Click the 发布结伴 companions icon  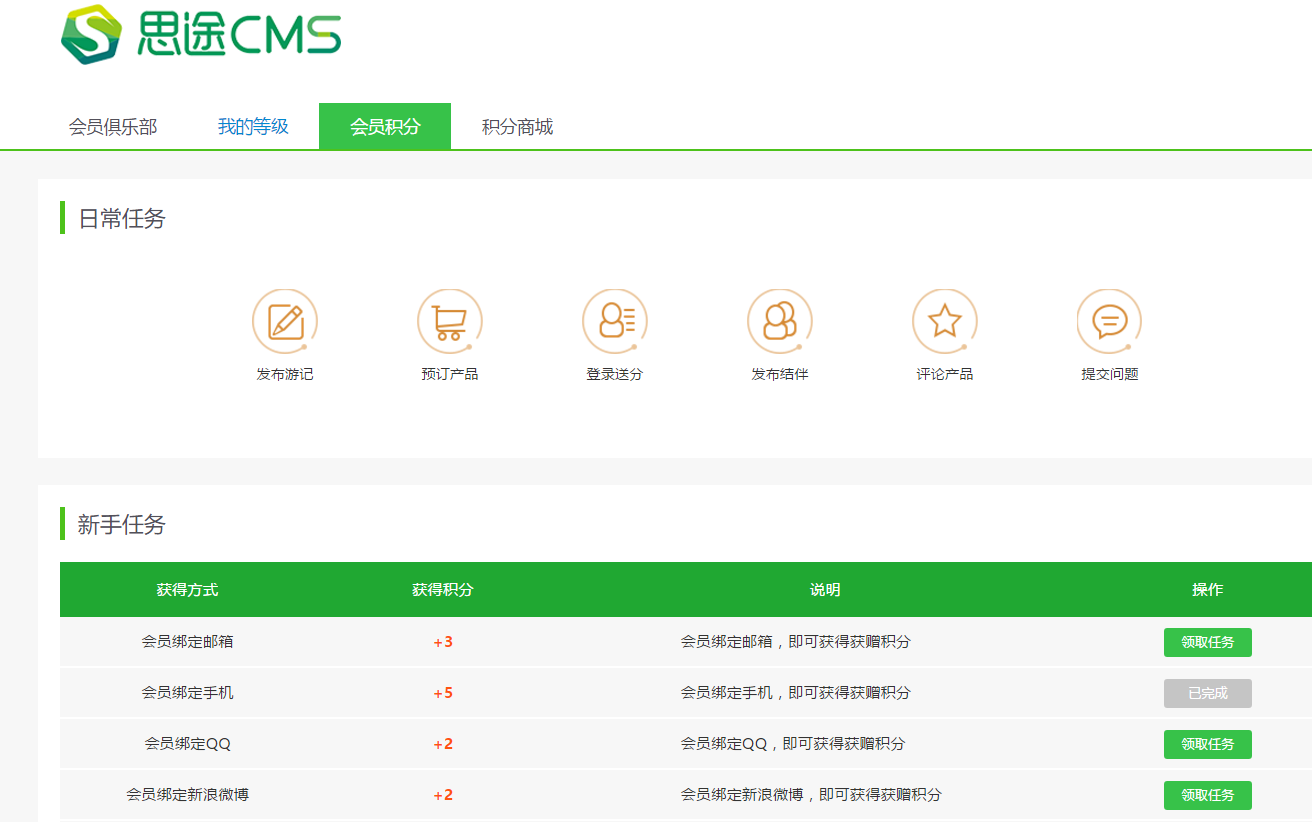point(780,322)
